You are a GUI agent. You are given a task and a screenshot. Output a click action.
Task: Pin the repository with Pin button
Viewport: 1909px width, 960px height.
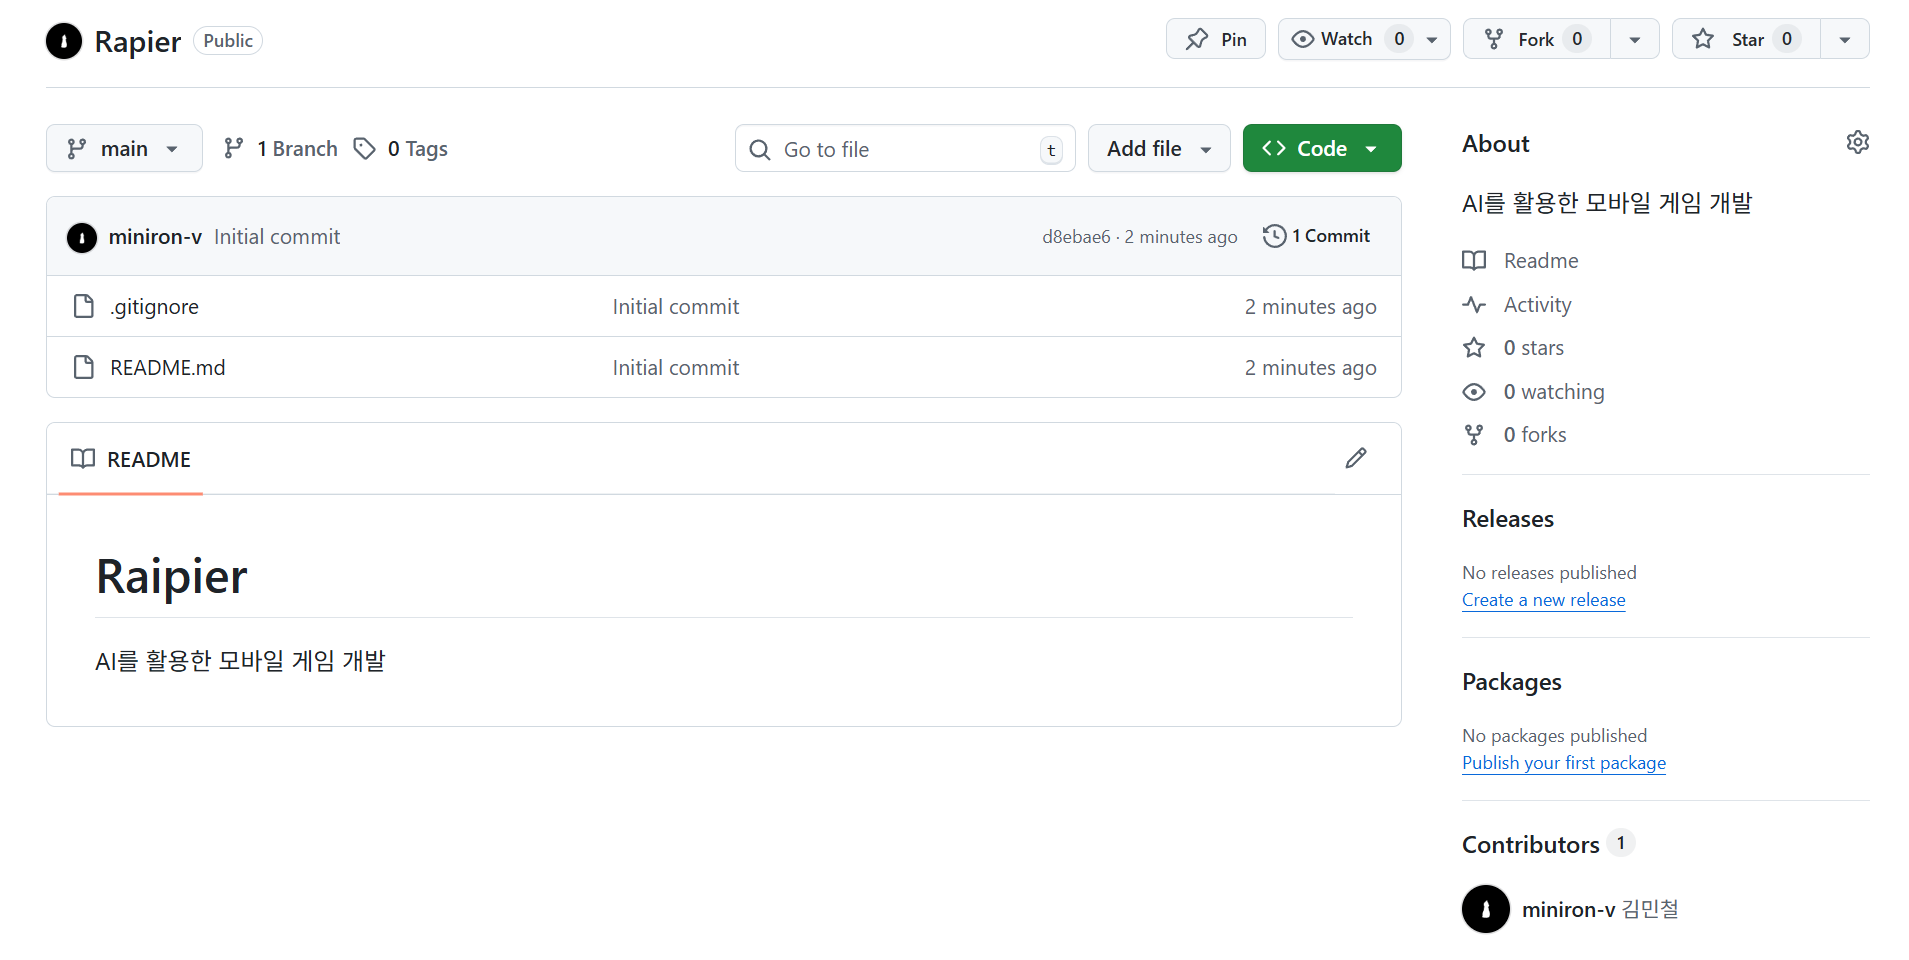(1215, 39)
